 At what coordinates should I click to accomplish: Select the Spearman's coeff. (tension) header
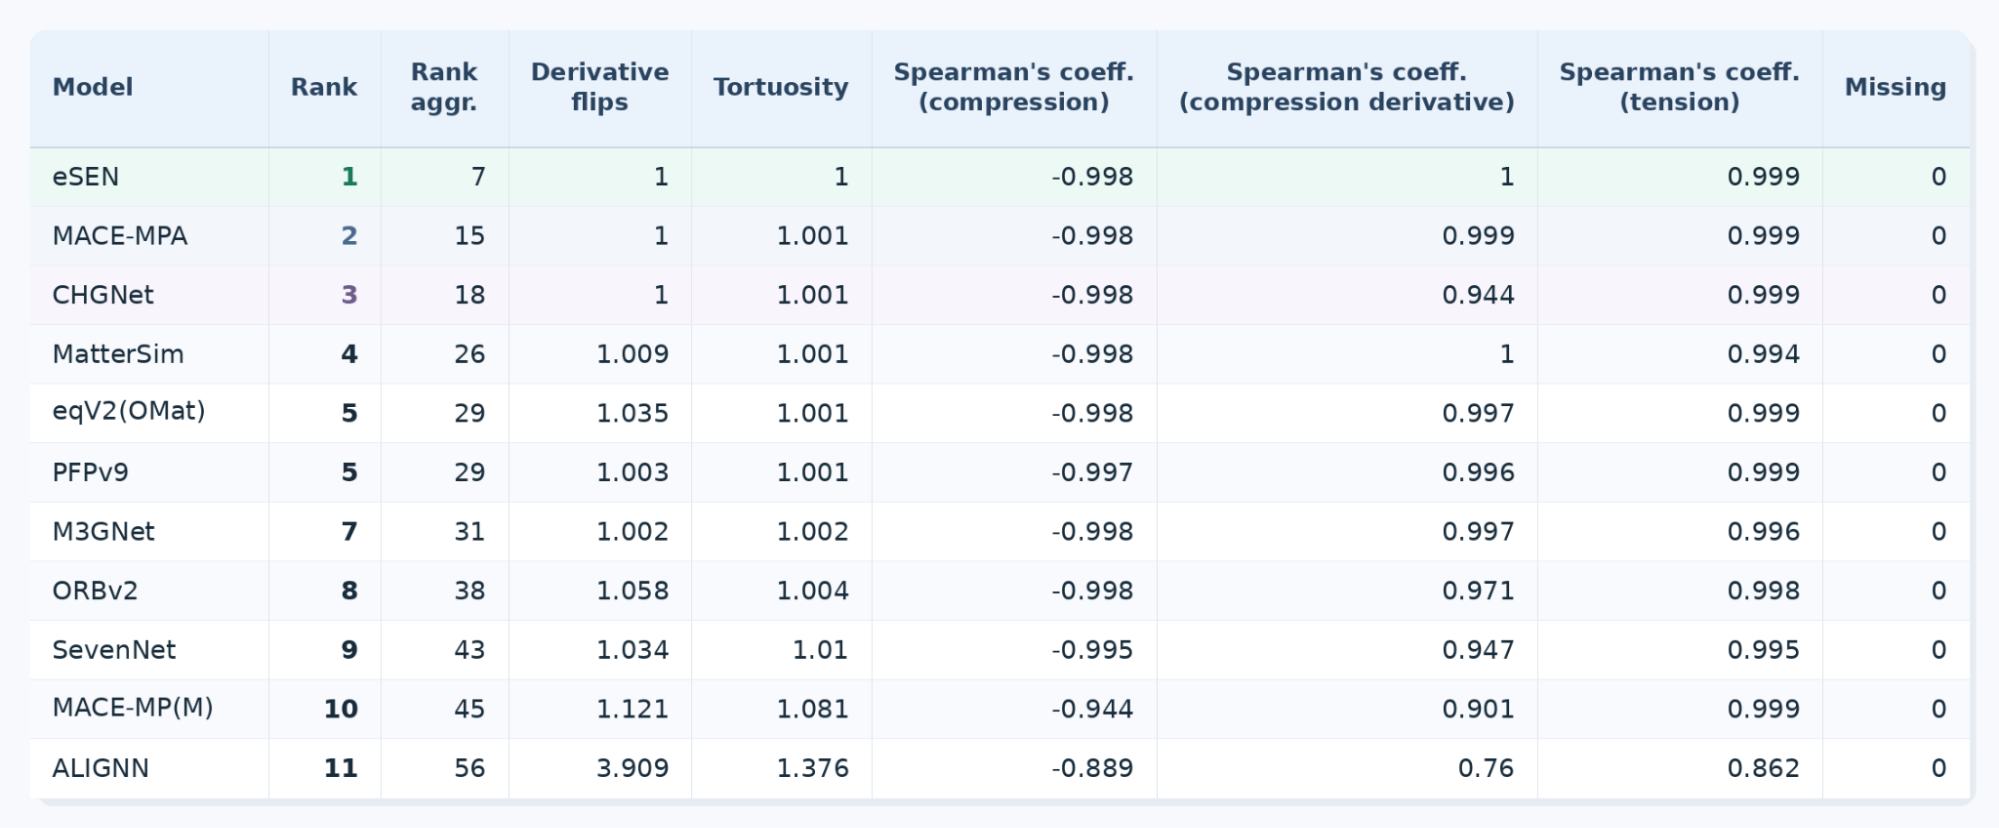[x=1680, y=87]
